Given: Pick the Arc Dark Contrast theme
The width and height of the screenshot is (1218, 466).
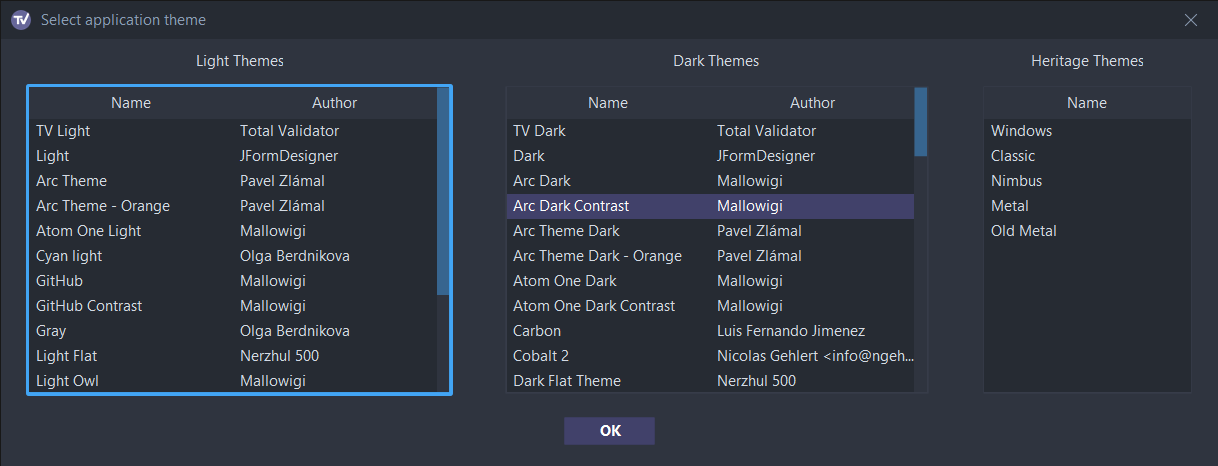Looking at the screenshot, I should coord(571,206).
